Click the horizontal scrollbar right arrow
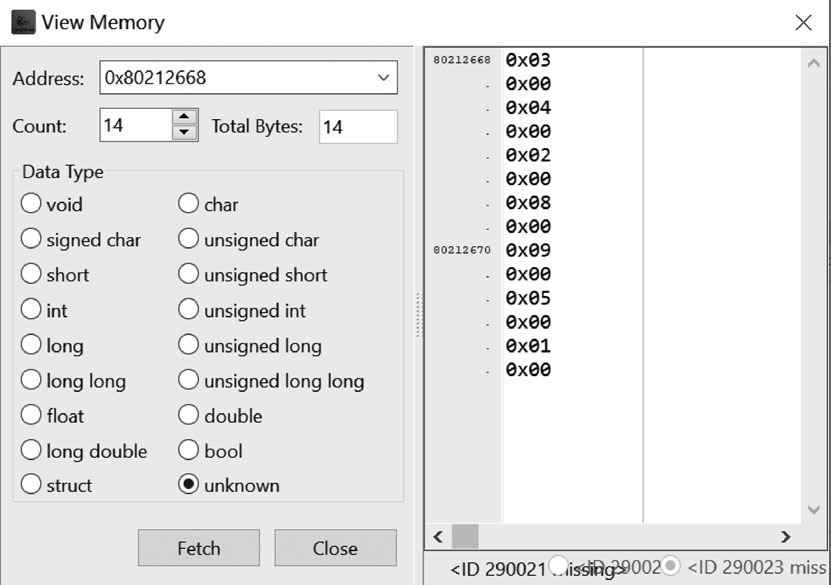831x585 pixels. tap(785, 537)
